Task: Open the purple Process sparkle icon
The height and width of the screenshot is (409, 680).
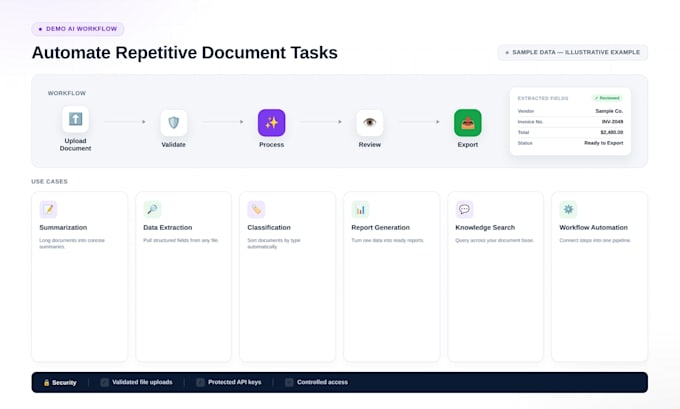Action: click(271, 123)
